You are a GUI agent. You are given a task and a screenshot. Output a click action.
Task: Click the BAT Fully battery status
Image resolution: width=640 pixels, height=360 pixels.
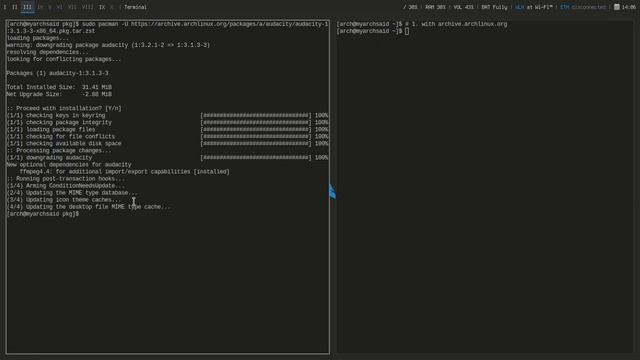[x=494, y=7]
